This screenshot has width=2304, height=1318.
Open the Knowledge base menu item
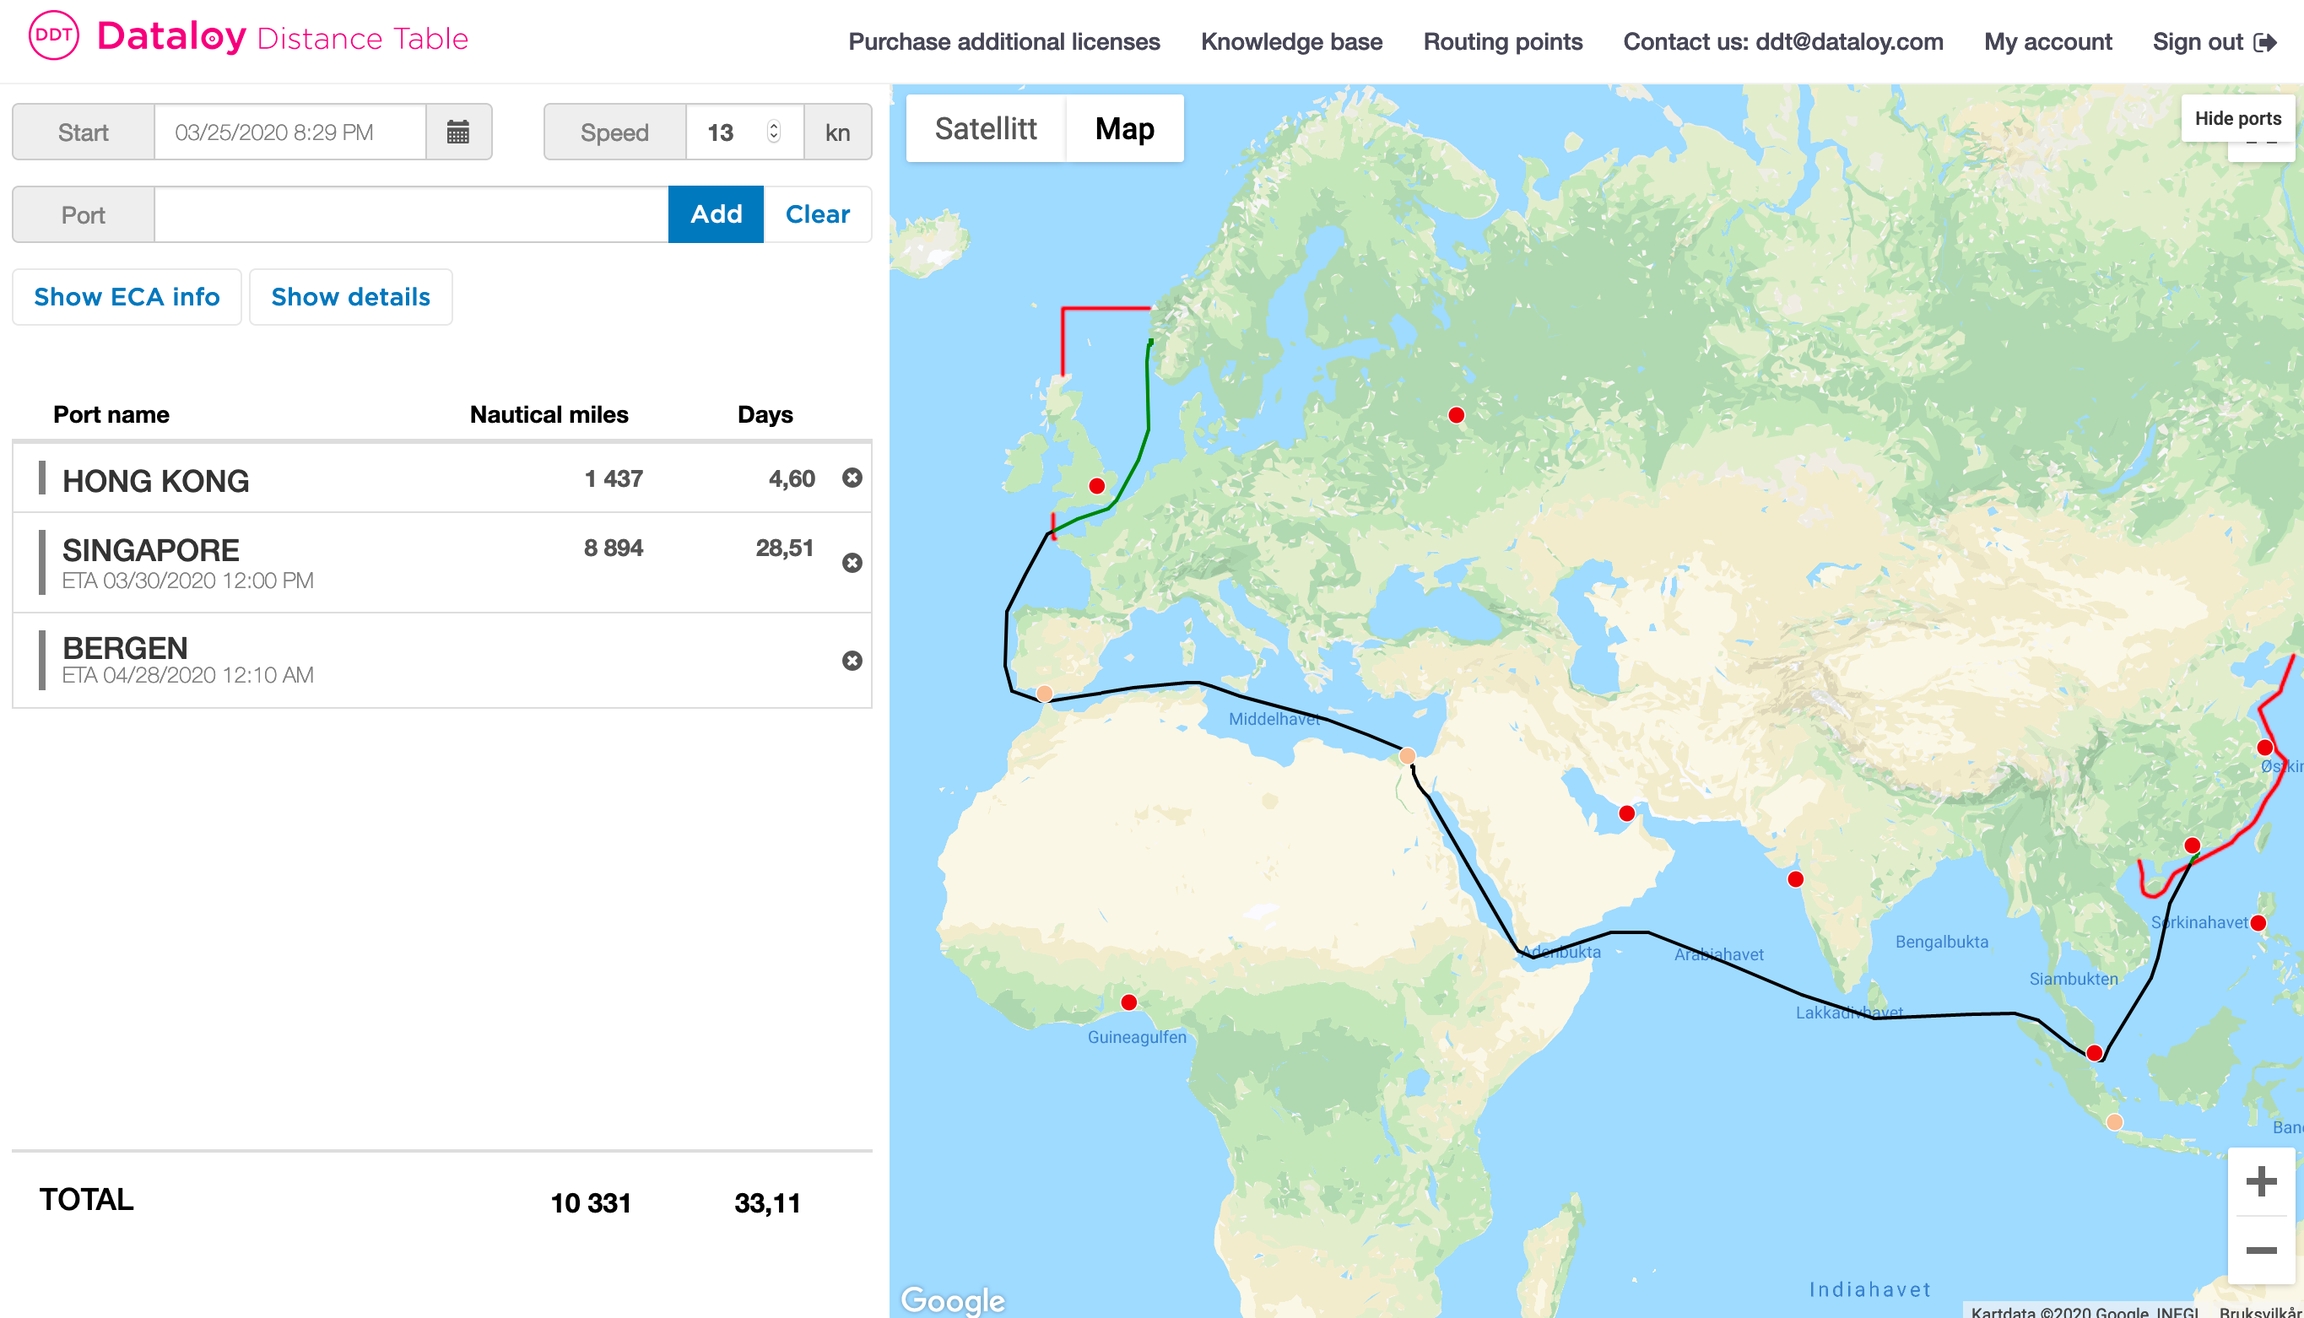(x=1291, y=42)
